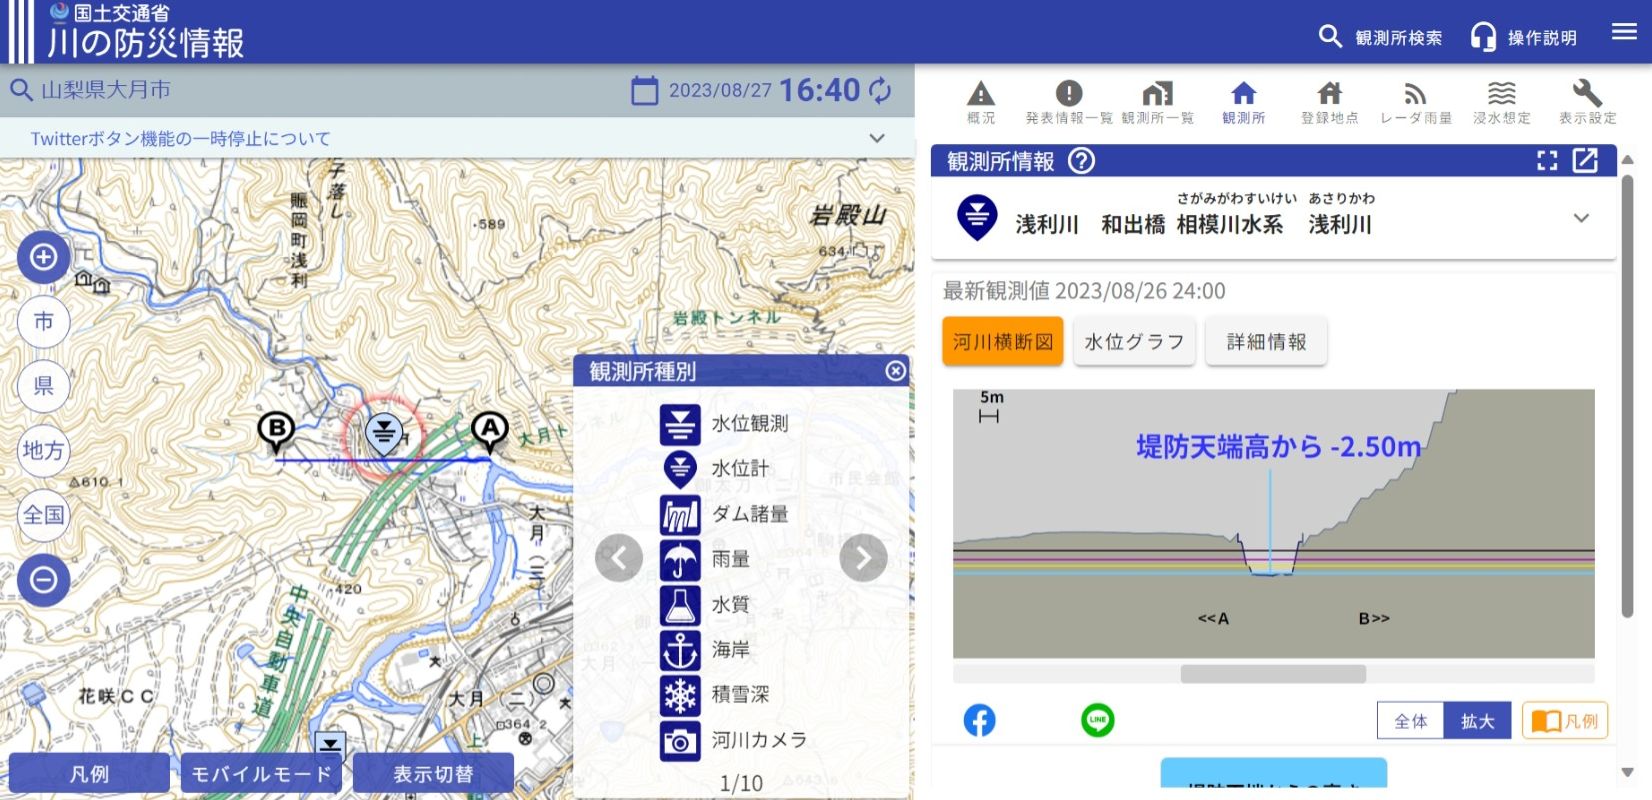
Task: Toggle the 全体 cross-section view
Action: pos(1410,721)
